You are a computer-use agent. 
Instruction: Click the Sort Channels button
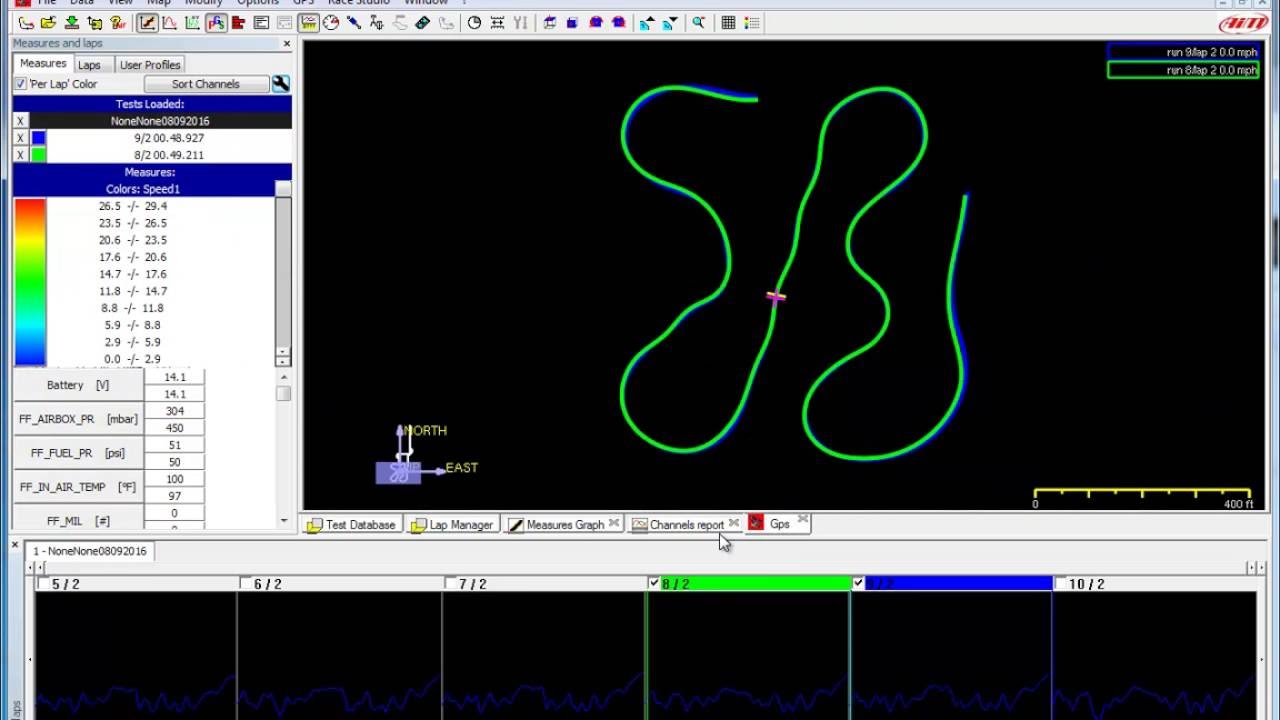pos(205,84)
